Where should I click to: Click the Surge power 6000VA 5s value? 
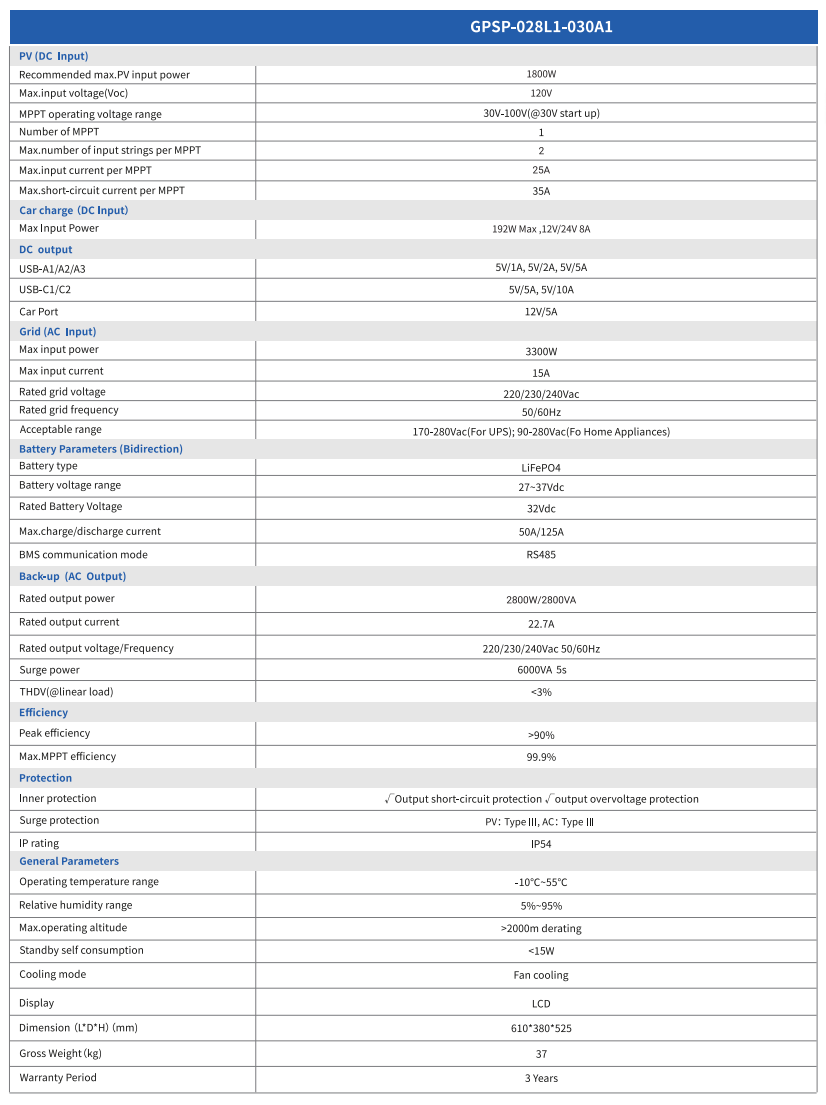tap(541, 670)
